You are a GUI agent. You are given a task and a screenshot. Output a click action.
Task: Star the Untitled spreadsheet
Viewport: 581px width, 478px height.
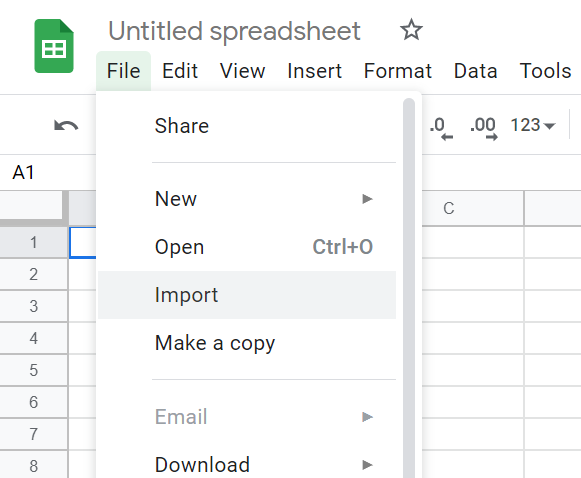411,30
